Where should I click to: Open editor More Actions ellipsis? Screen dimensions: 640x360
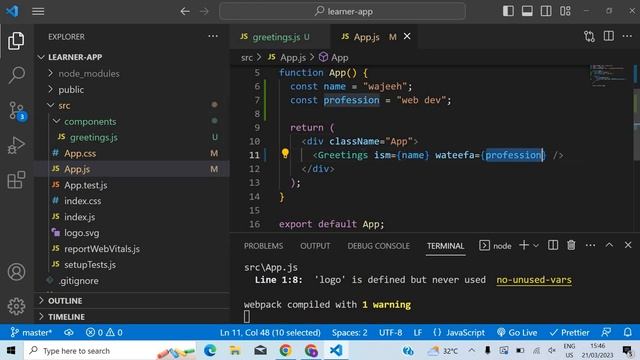point(627,36)
